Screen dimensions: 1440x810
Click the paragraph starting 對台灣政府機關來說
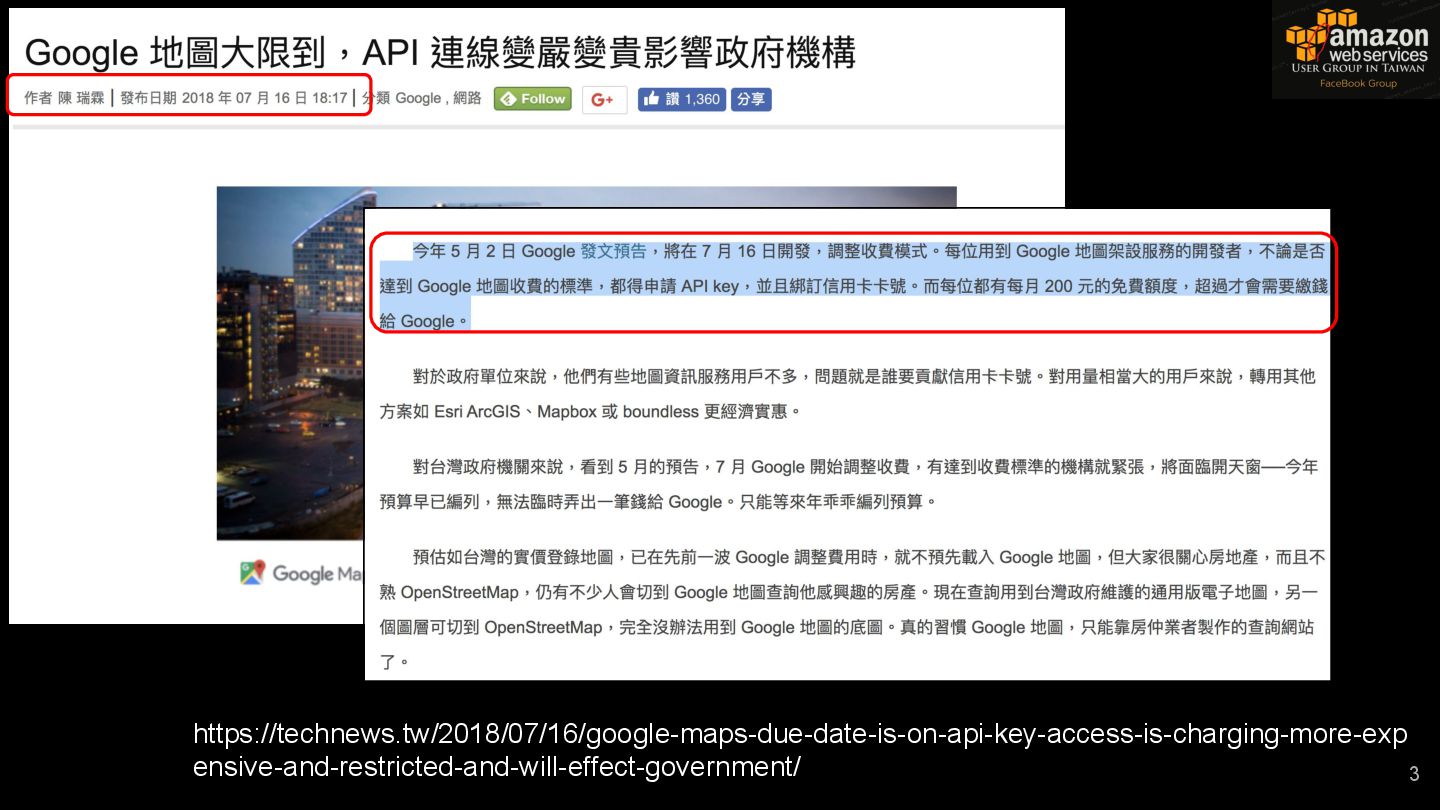click(848, 484)
